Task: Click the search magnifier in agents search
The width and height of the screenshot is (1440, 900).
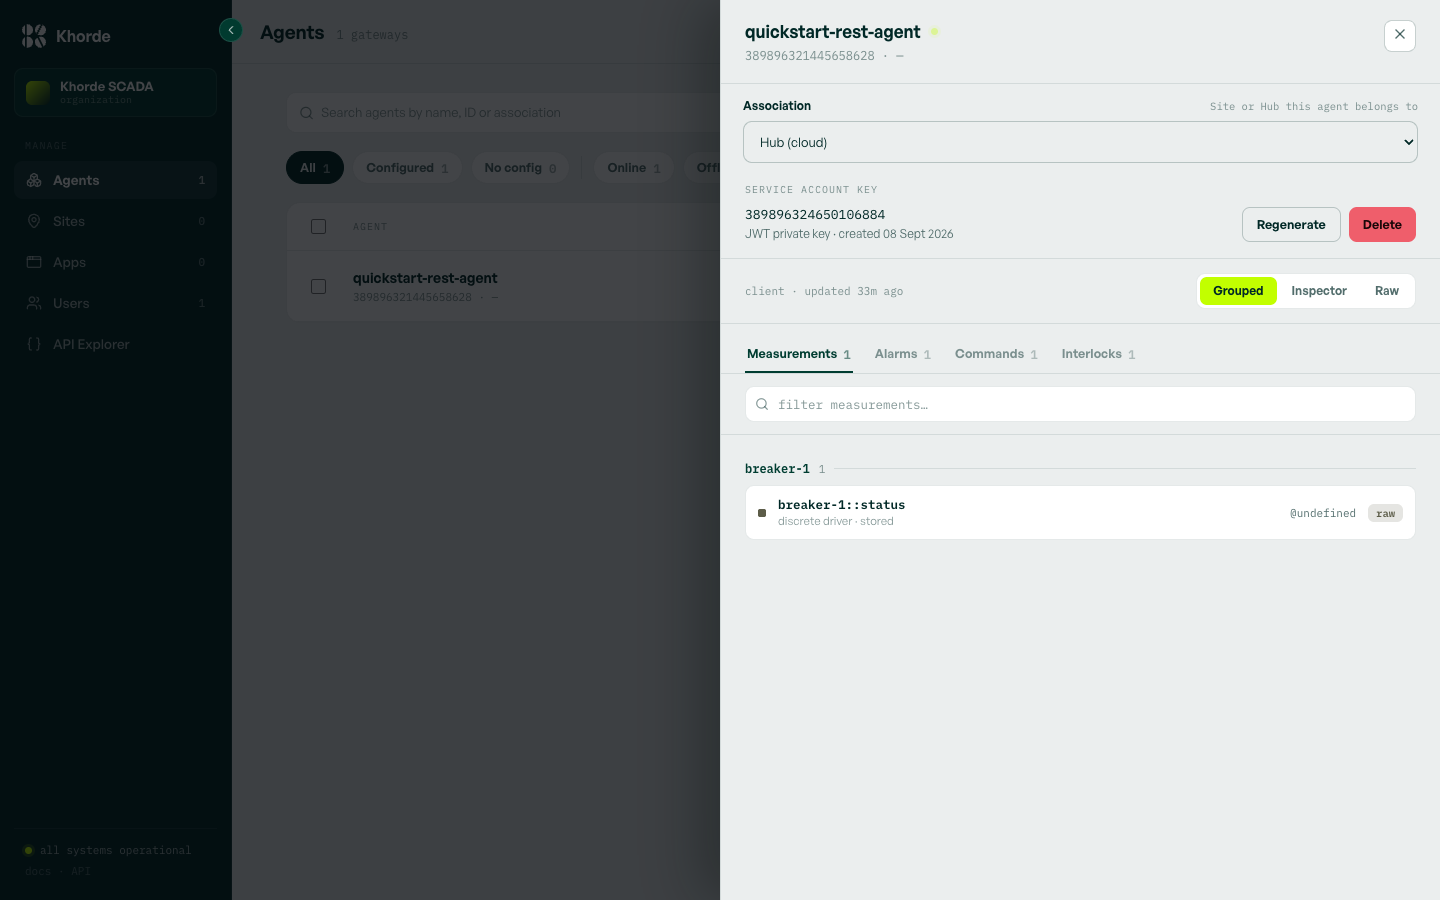Action: (306, 113)
